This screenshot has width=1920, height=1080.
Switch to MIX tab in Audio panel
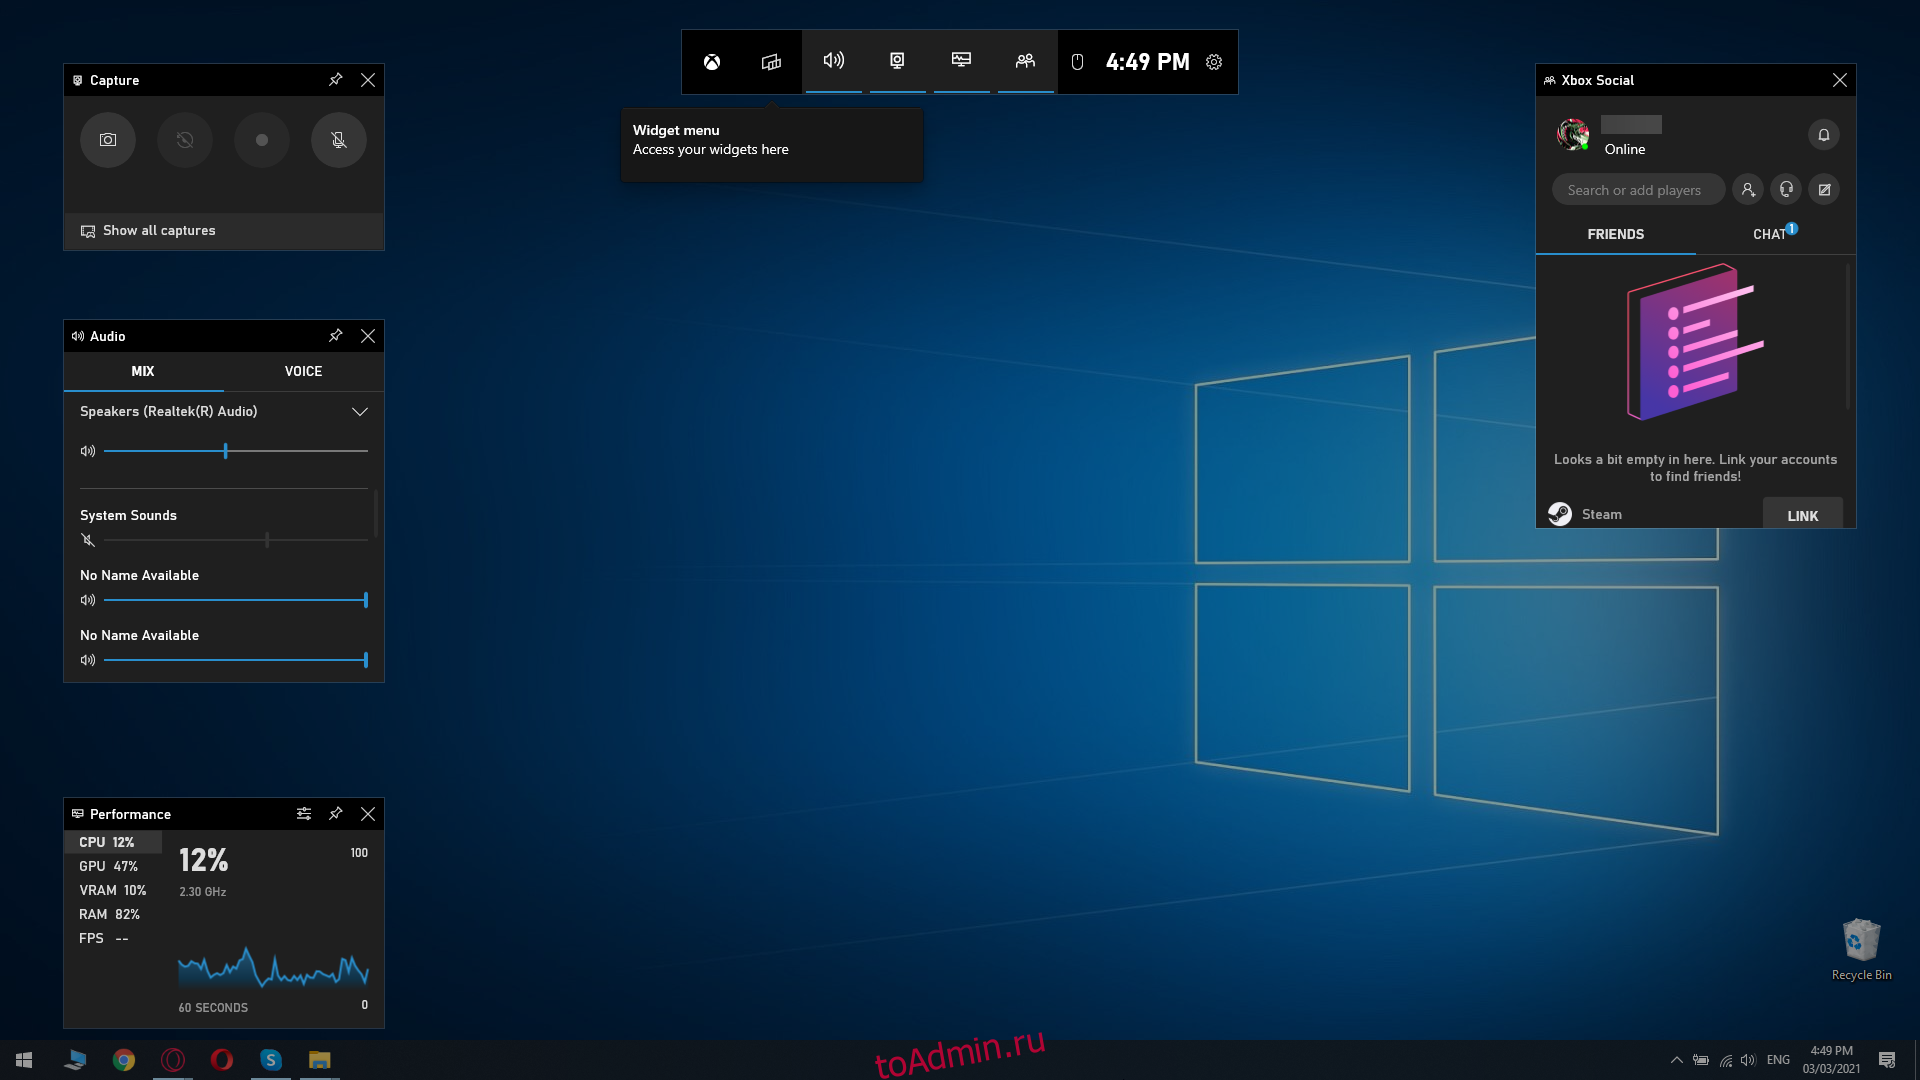[142, 371]
